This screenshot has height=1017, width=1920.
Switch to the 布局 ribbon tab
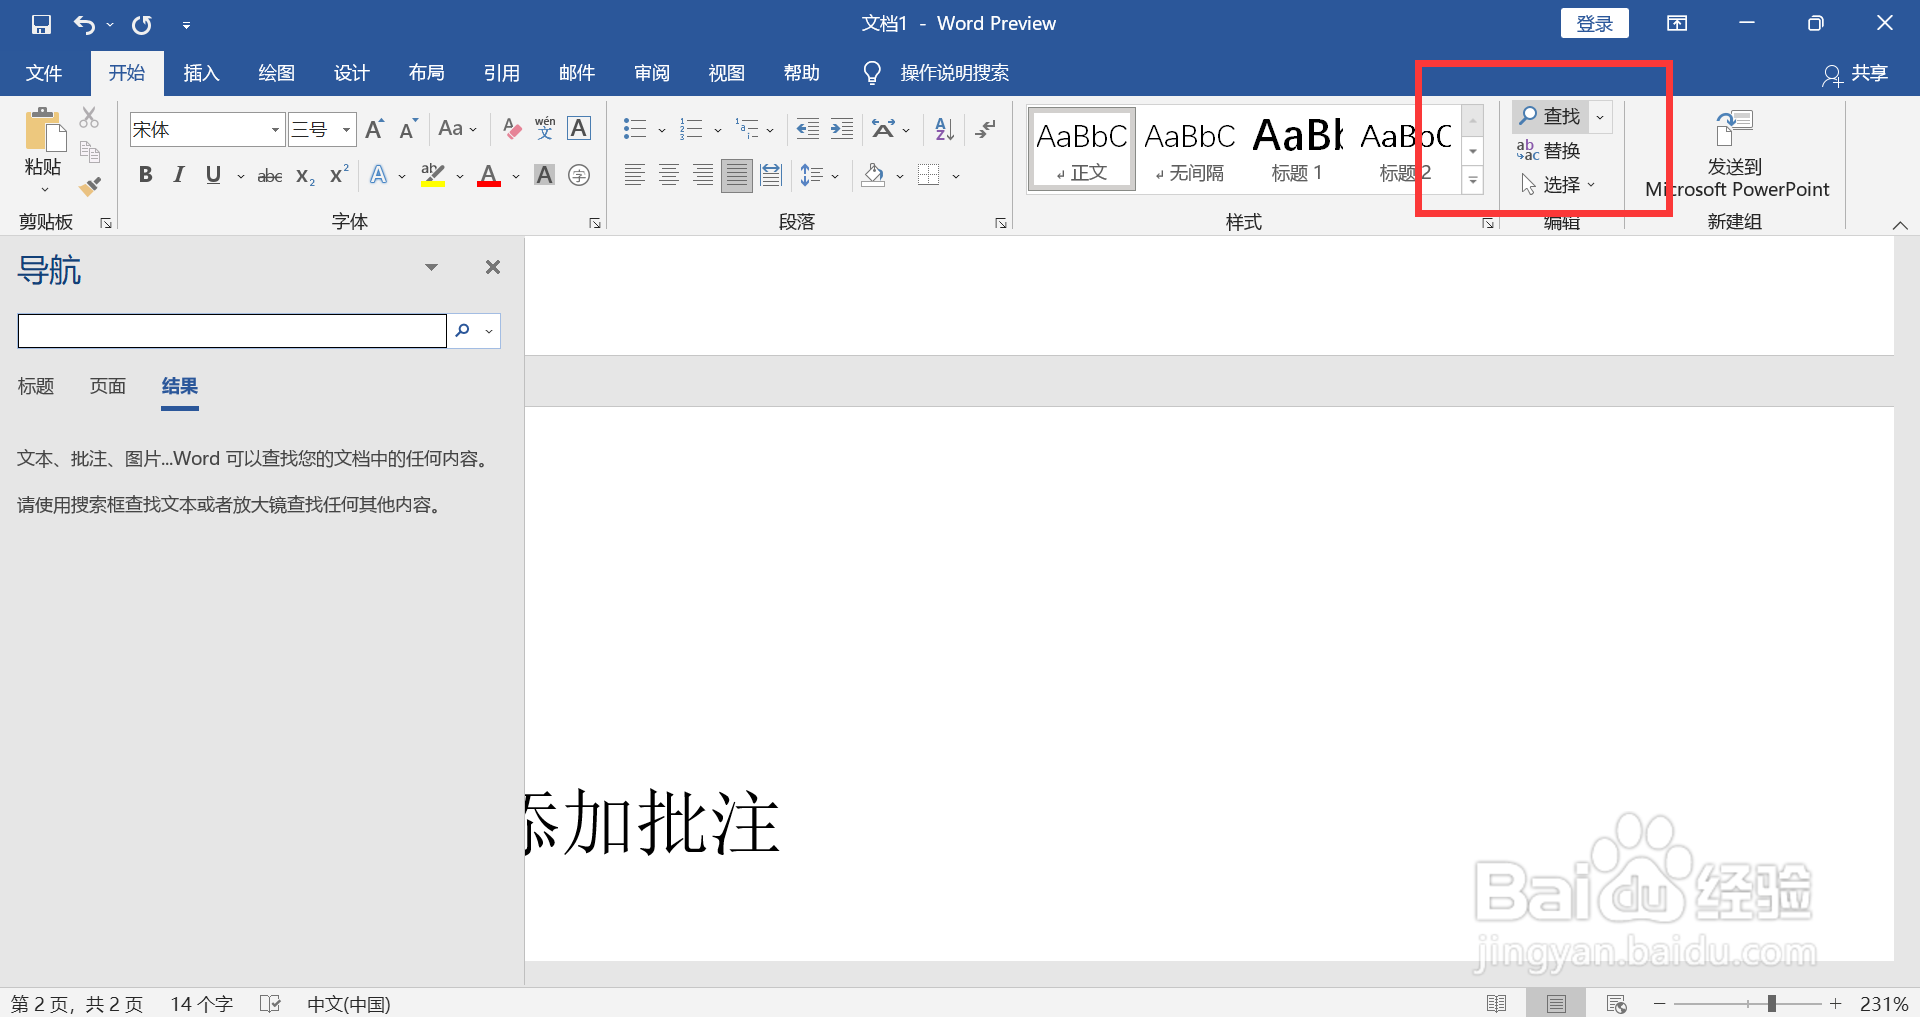coord(427,73)
